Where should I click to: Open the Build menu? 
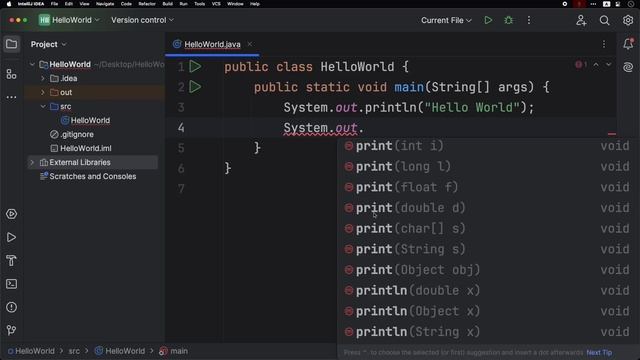[167, 4]
